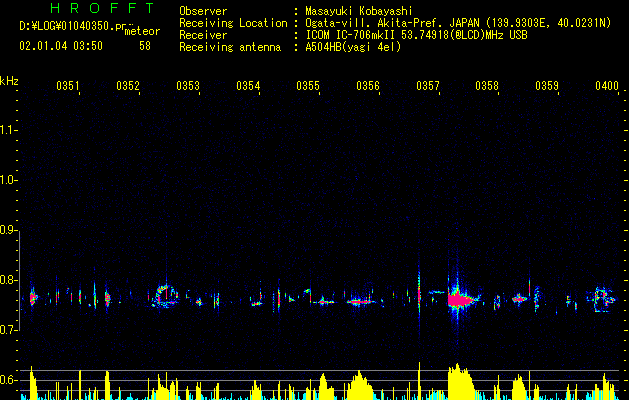Screen dimensions: 629x400
Task: Click the 1.0 kHz frequency axis label
Action: pyautogui.click(x=9, y=181)
